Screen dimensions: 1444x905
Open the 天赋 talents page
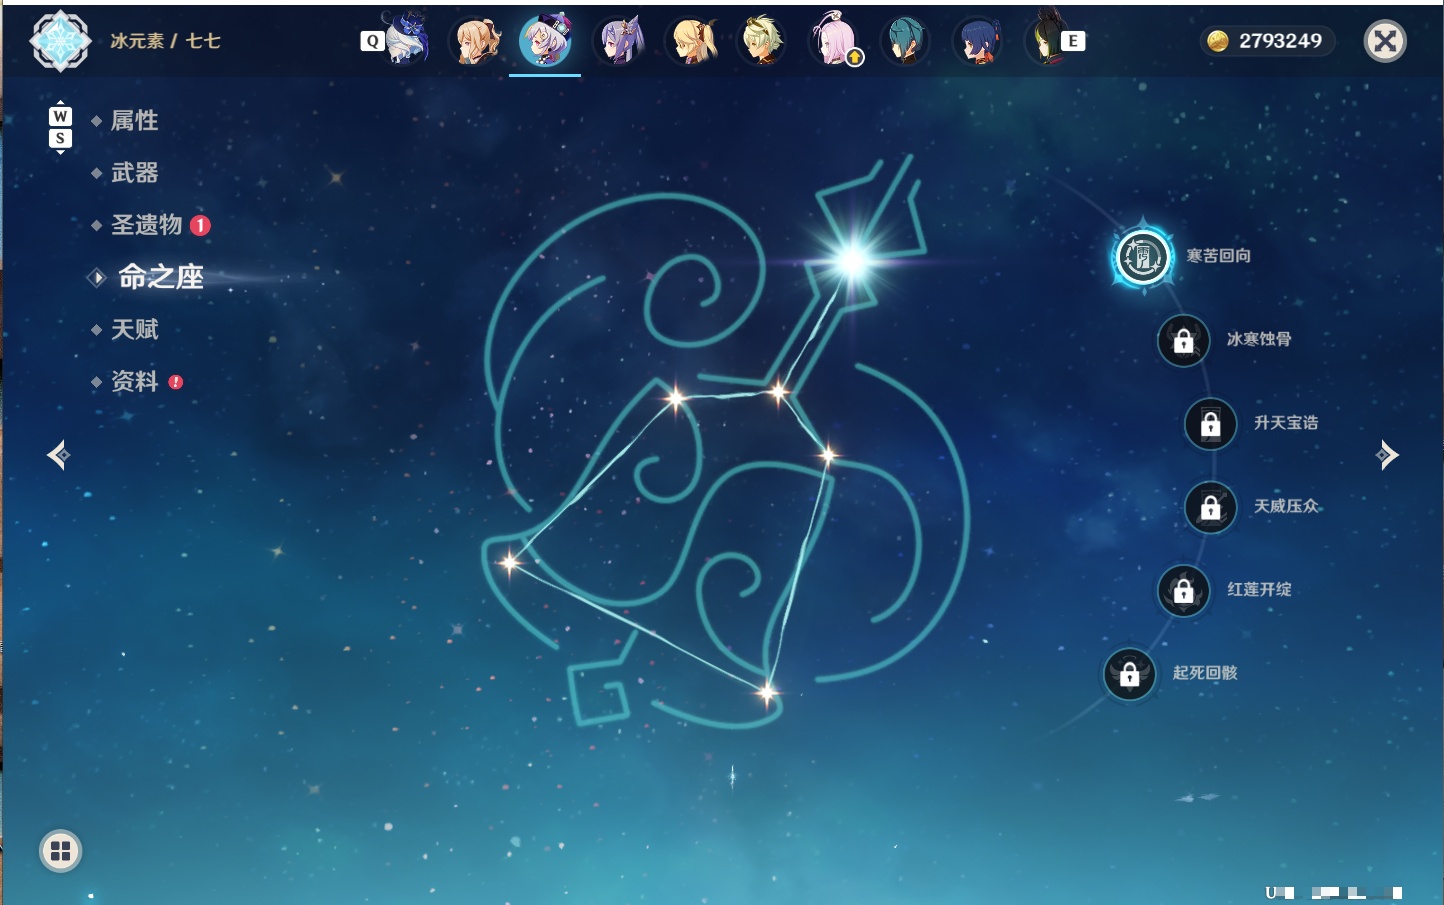click(134, 329)
